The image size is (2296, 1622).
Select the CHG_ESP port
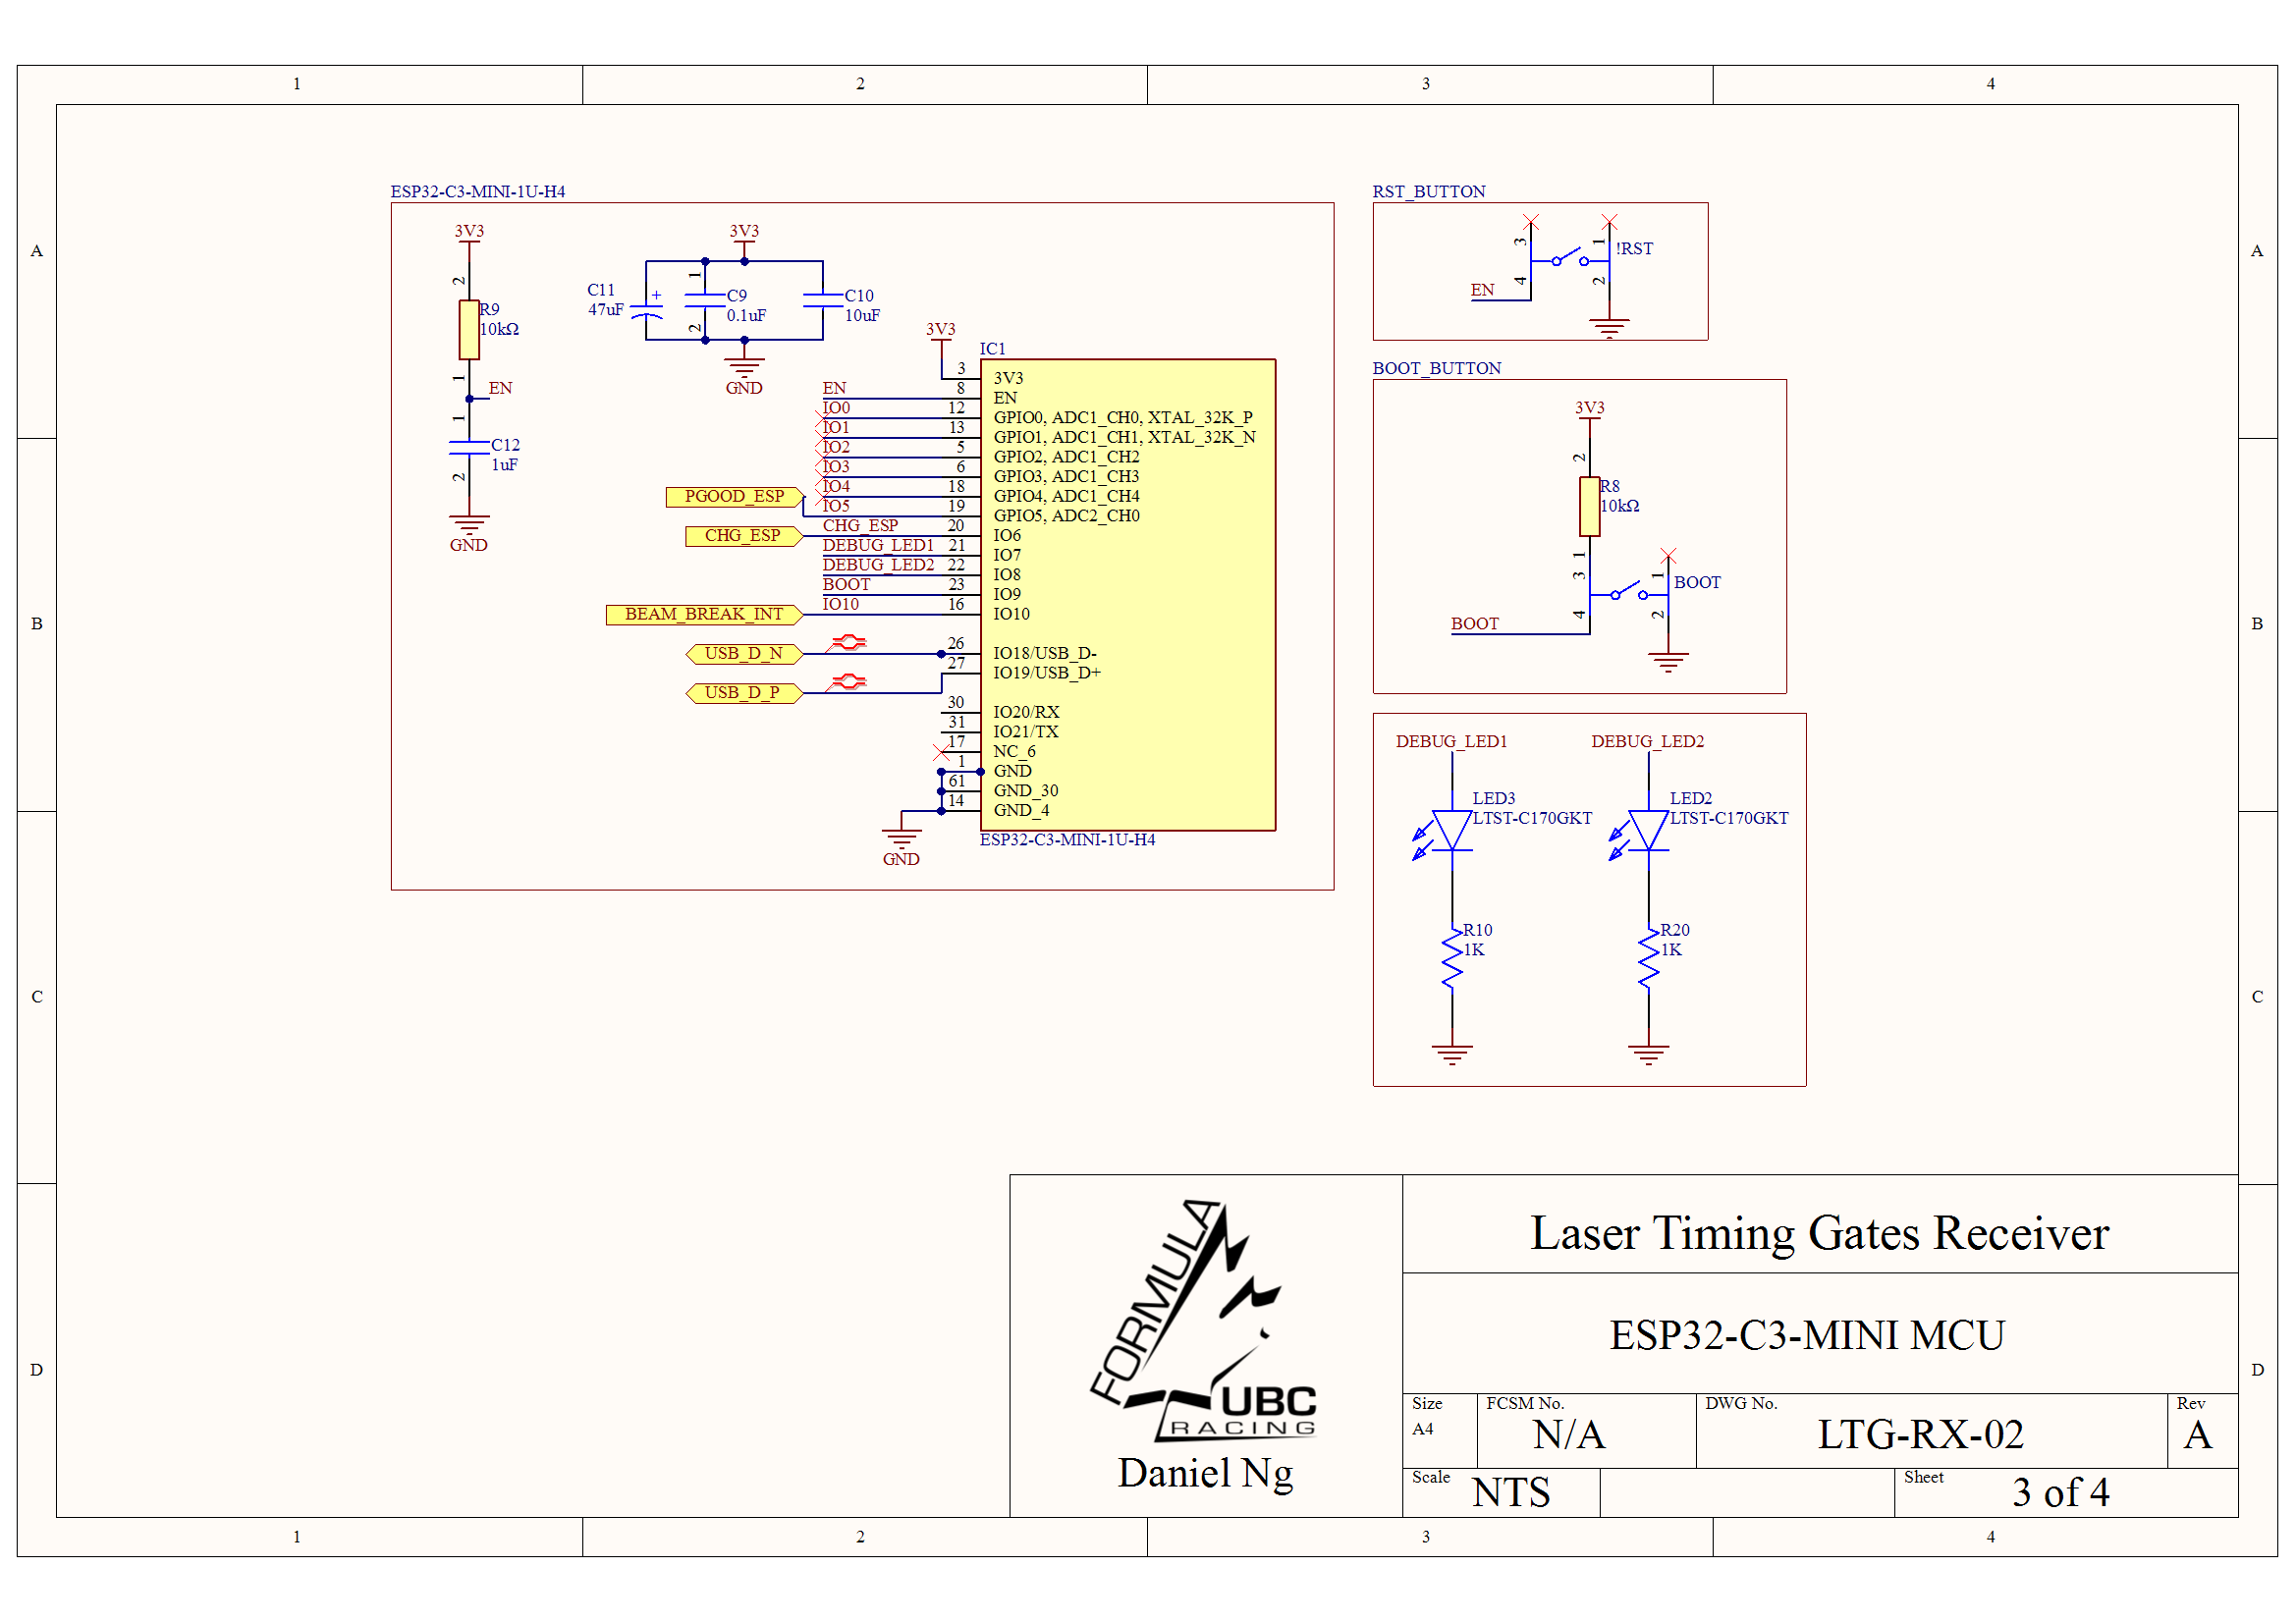coord(744,536)
